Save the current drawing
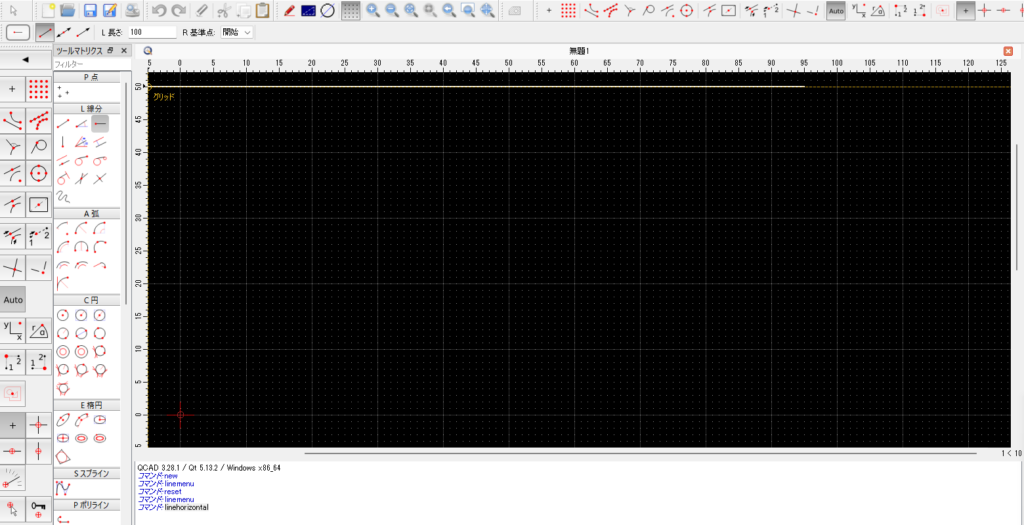 click(91, 10)
